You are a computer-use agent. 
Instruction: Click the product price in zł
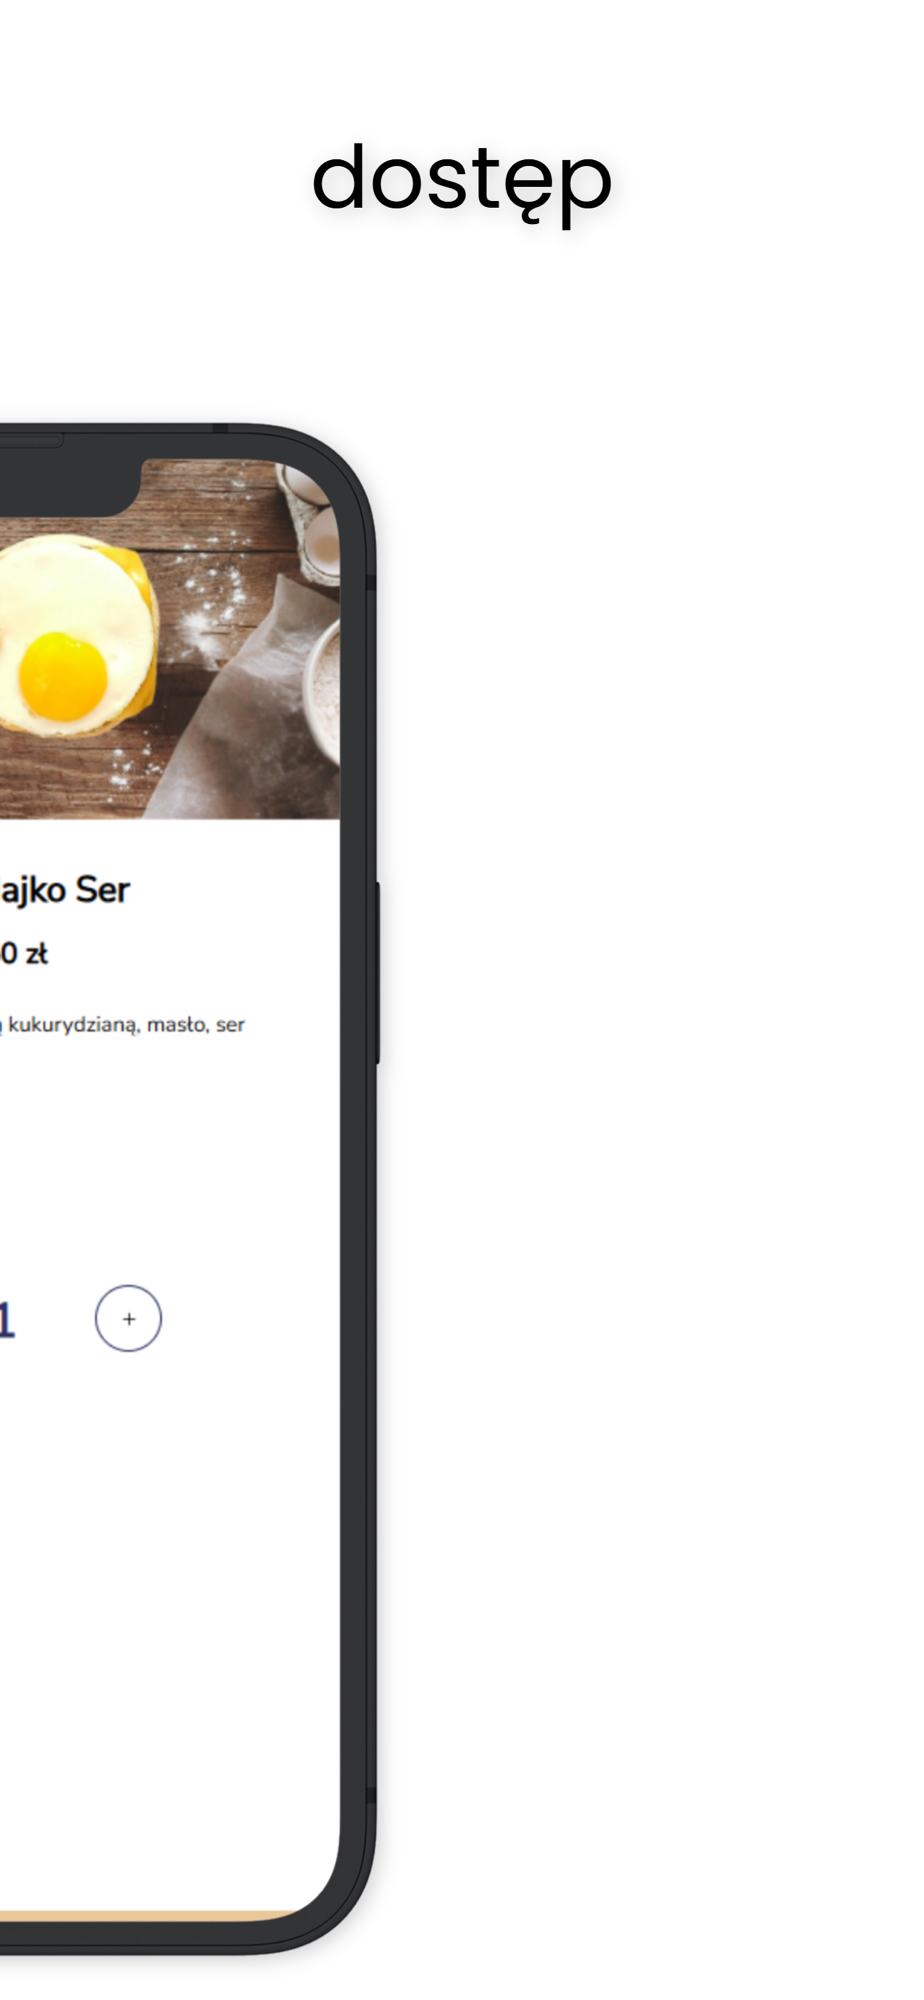click(24, 953)
